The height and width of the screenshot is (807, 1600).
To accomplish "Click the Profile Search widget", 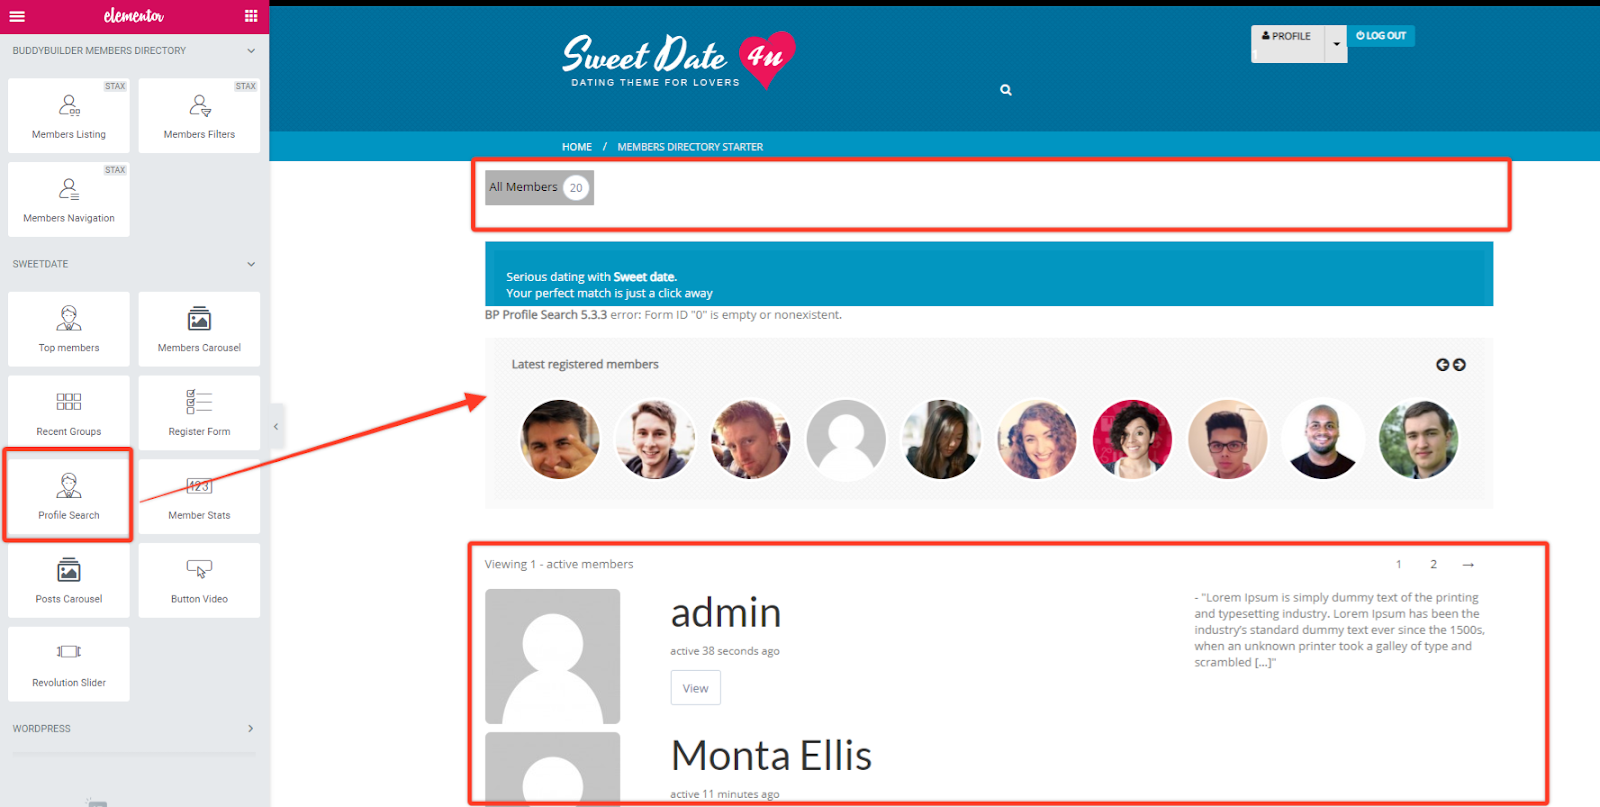I will tap(69, 496).
